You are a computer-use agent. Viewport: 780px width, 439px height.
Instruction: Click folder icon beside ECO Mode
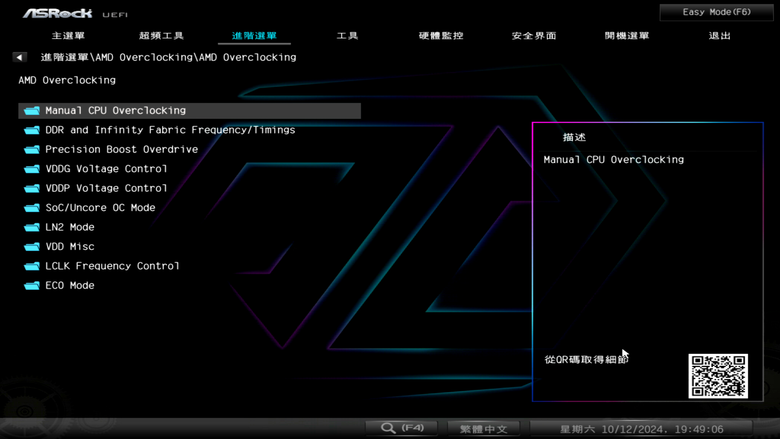(32, 285)
